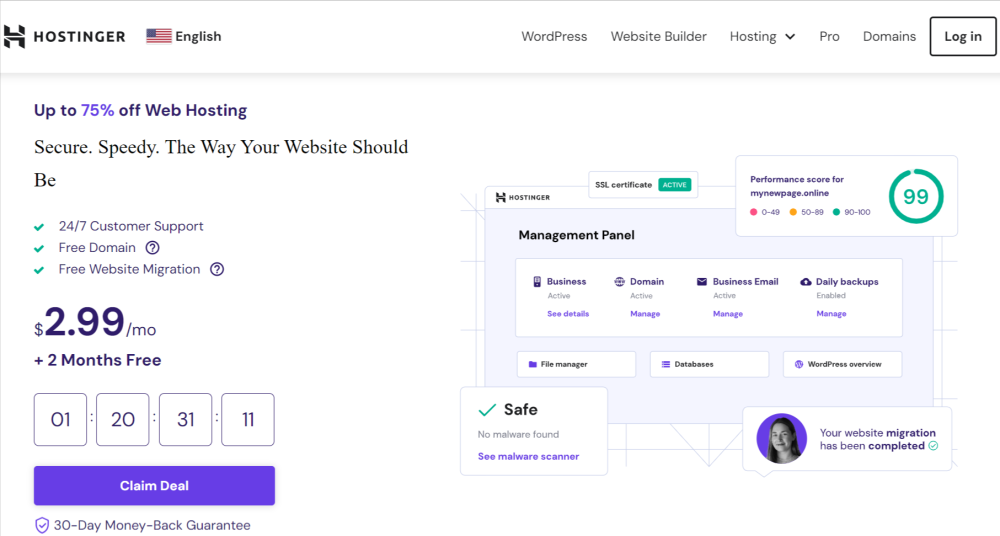The image size is (1000, 536).
Task: Click the Databases list icon
Action: [x=665, y=364]
